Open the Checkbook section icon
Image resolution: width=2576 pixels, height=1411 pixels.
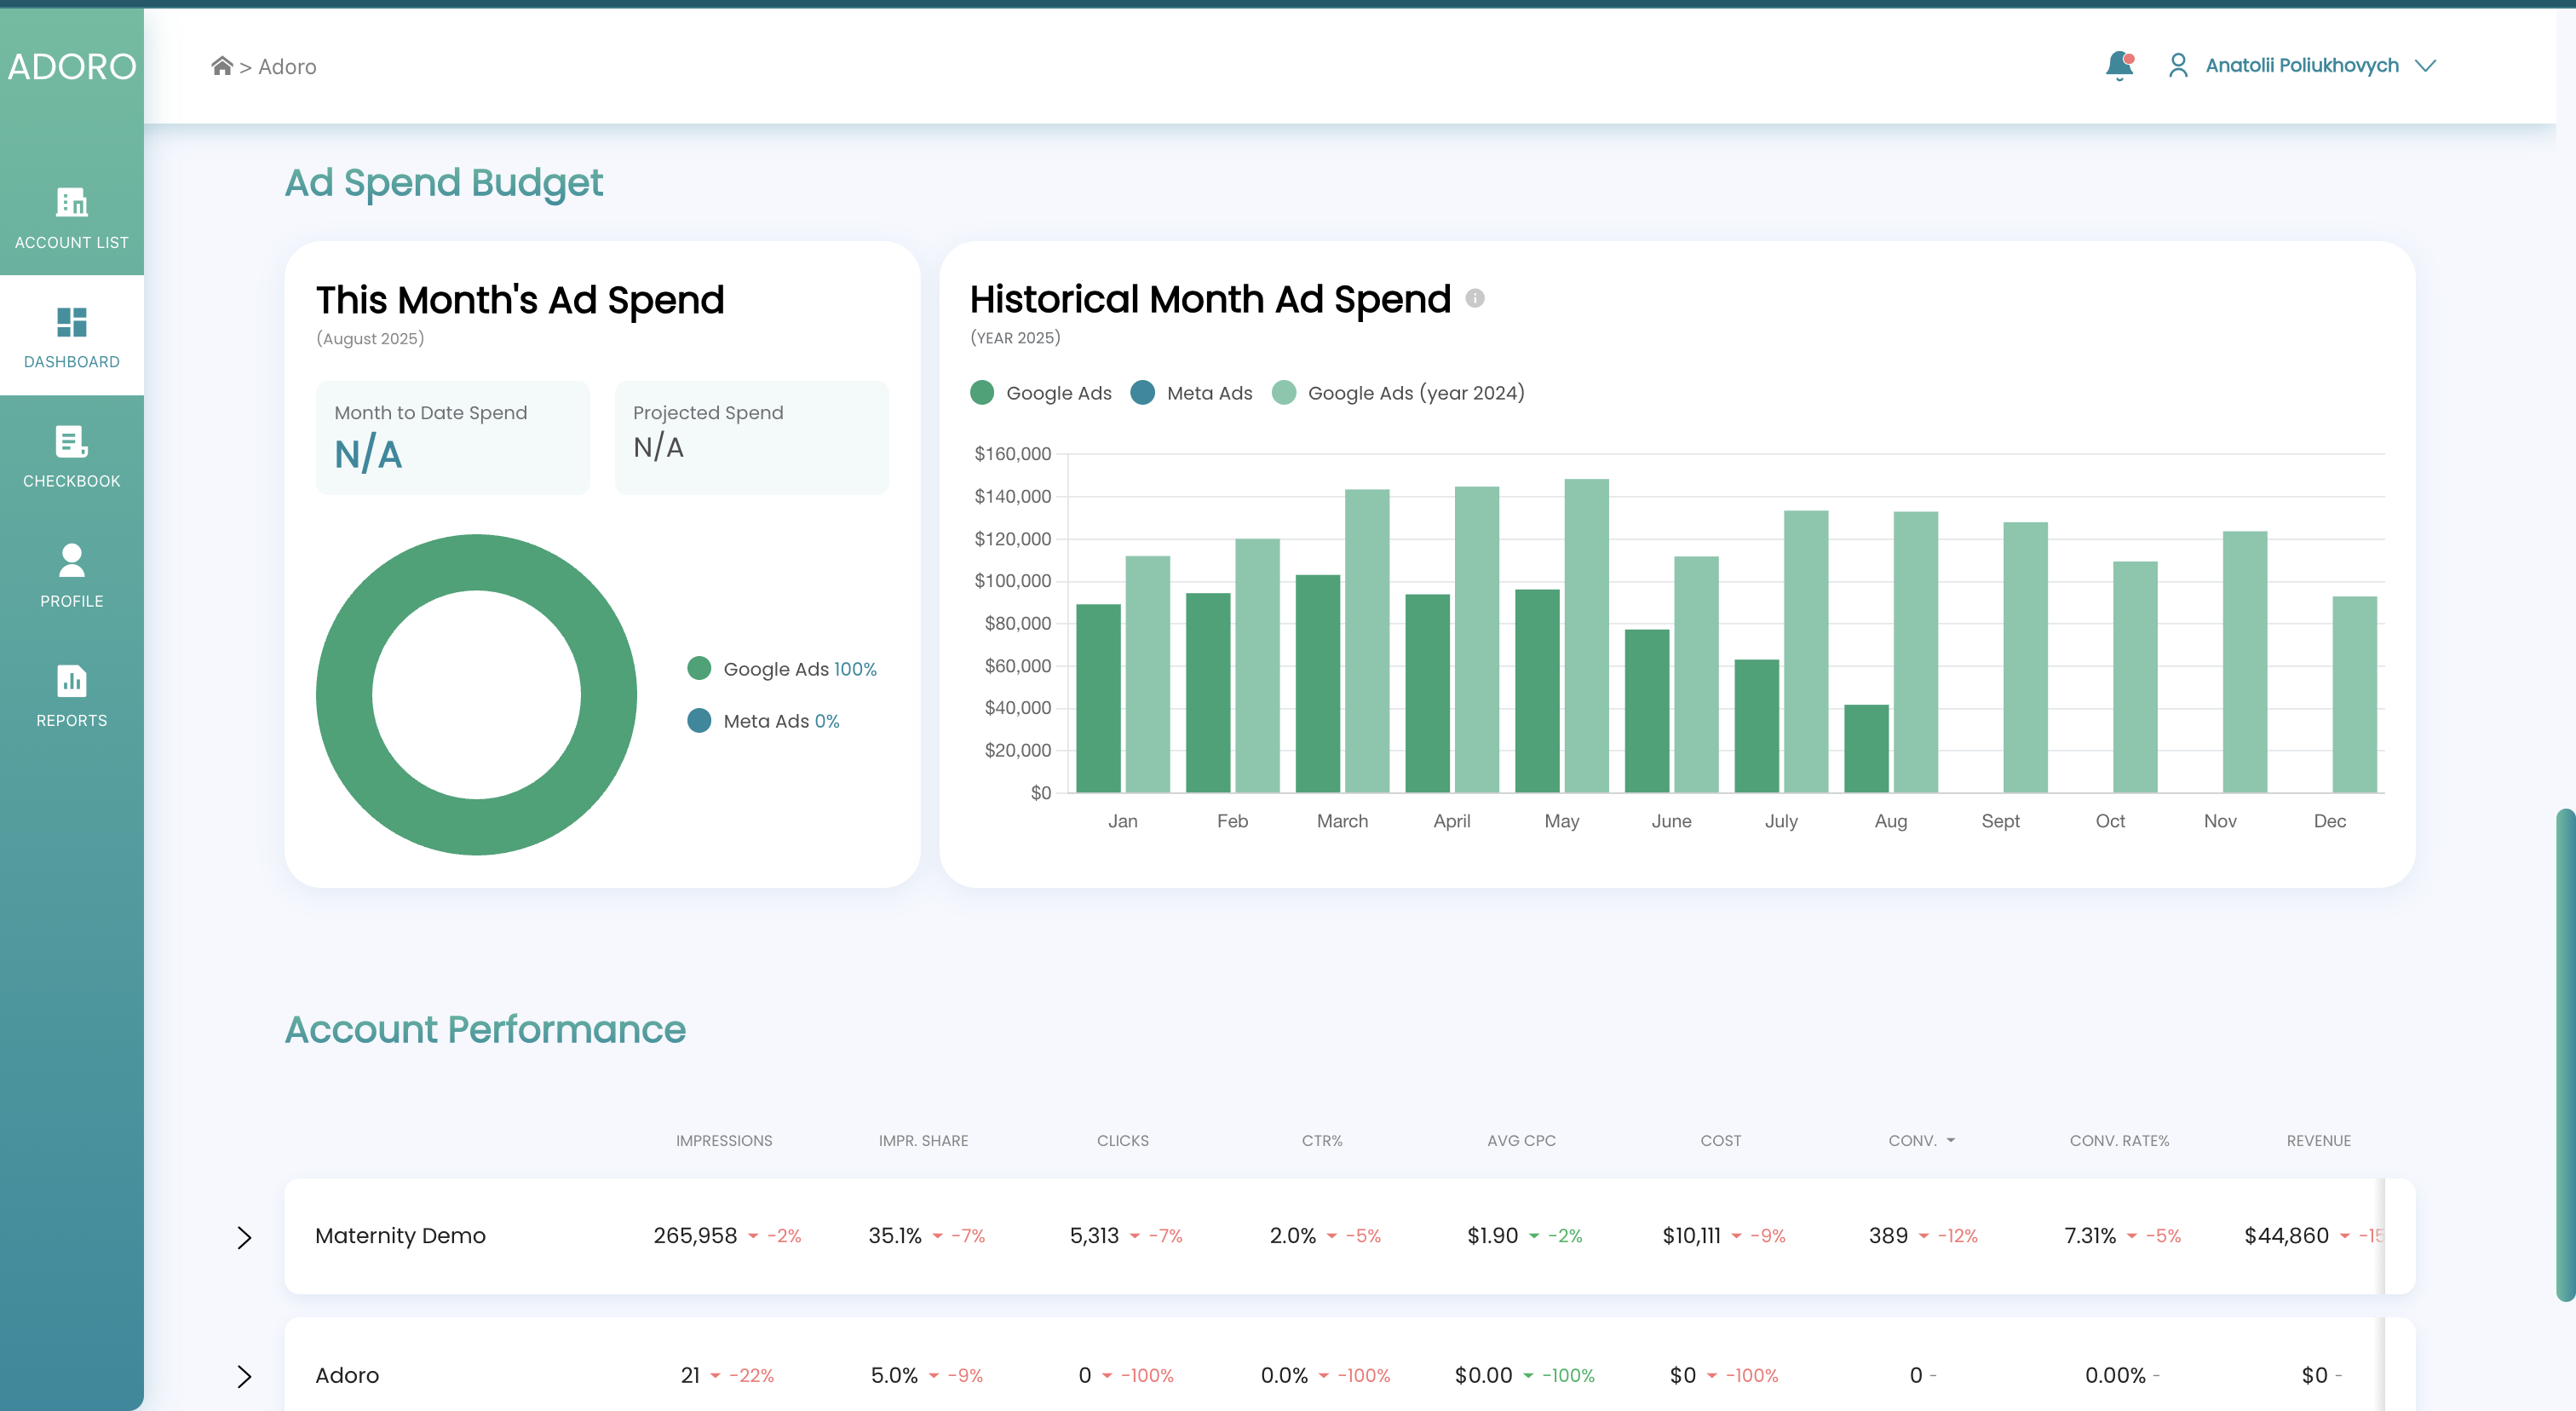(x=71, y=441)
